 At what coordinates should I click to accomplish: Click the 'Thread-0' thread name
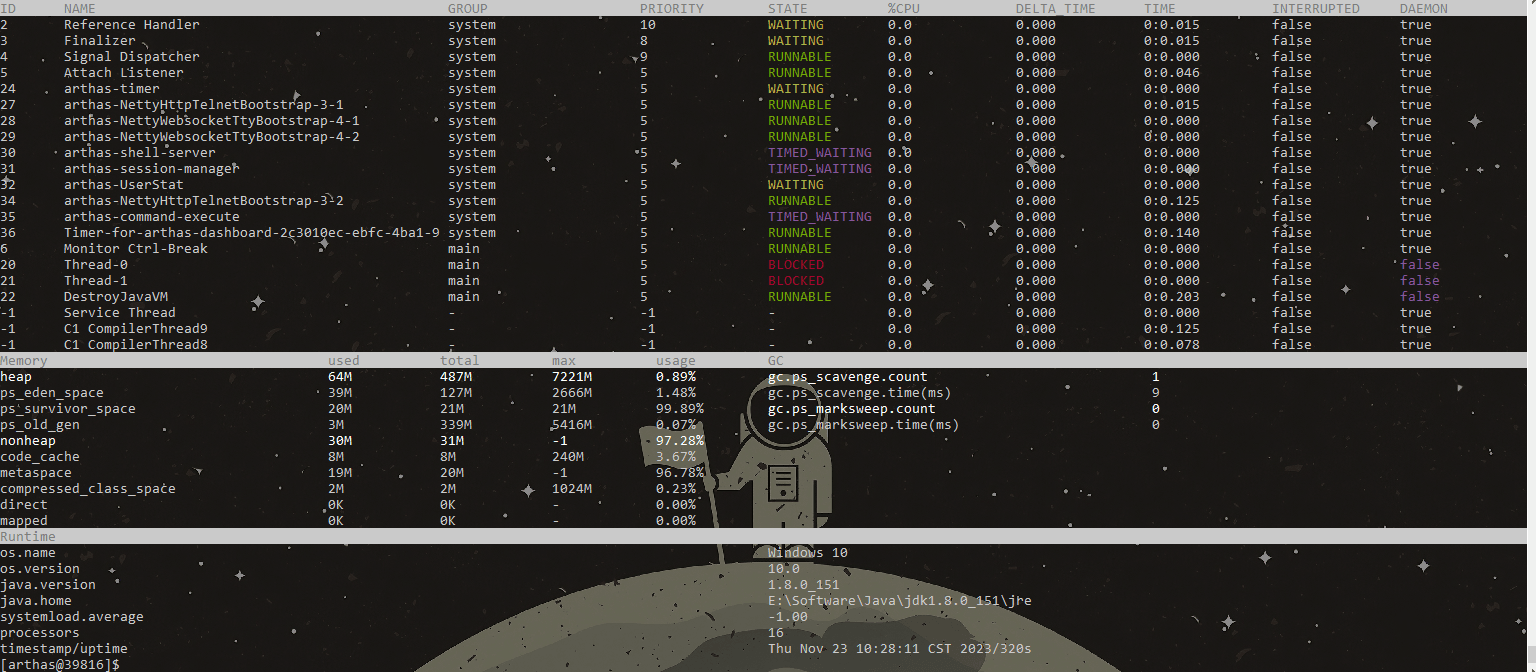click(x=96, y=265)
